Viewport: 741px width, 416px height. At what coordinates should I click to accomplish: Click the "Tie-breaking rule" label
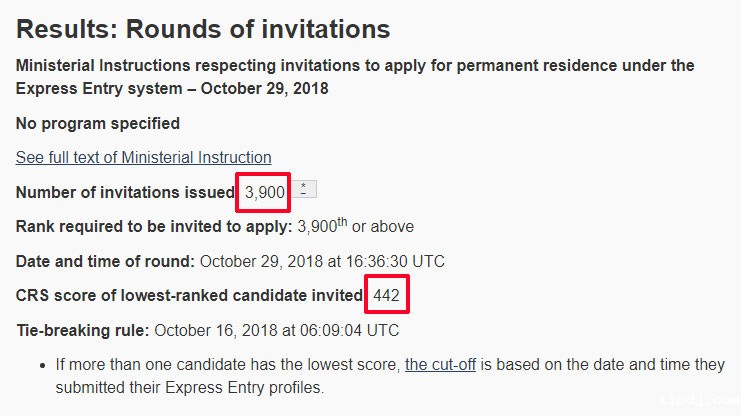pyautogui.click(x=82, y=330)
